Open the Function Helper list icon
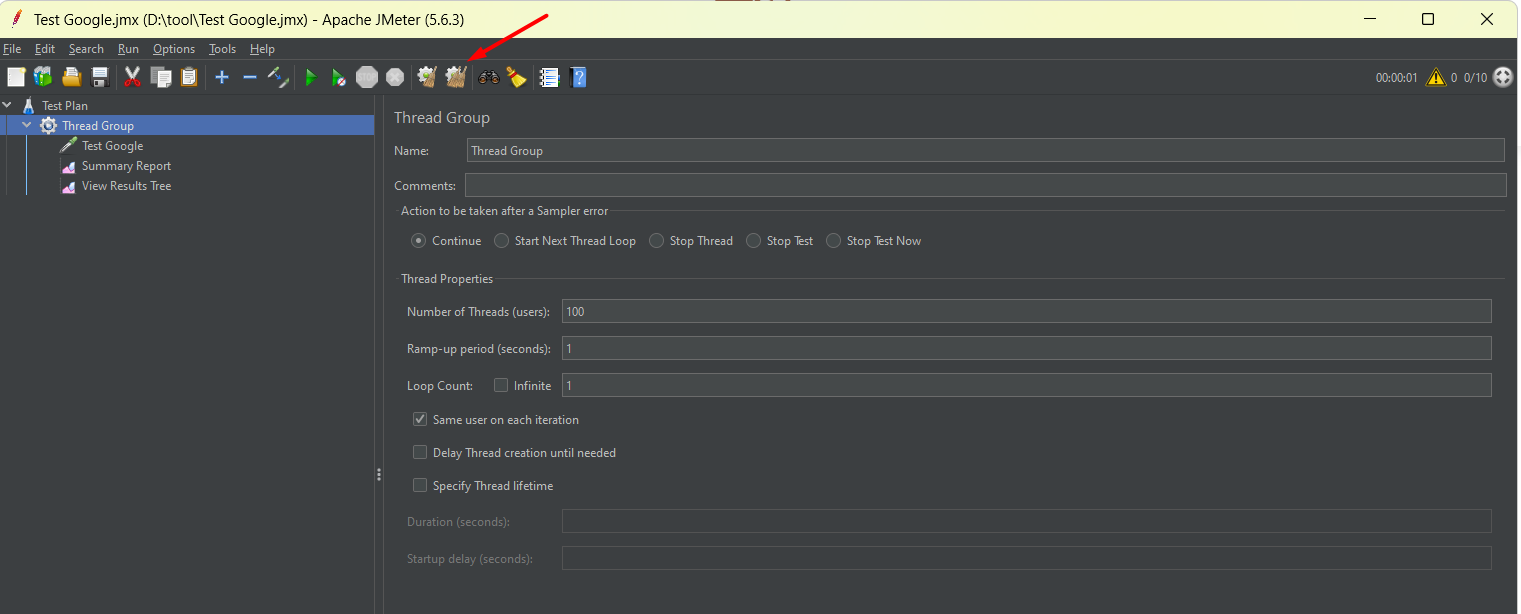 tap(549, 77)
